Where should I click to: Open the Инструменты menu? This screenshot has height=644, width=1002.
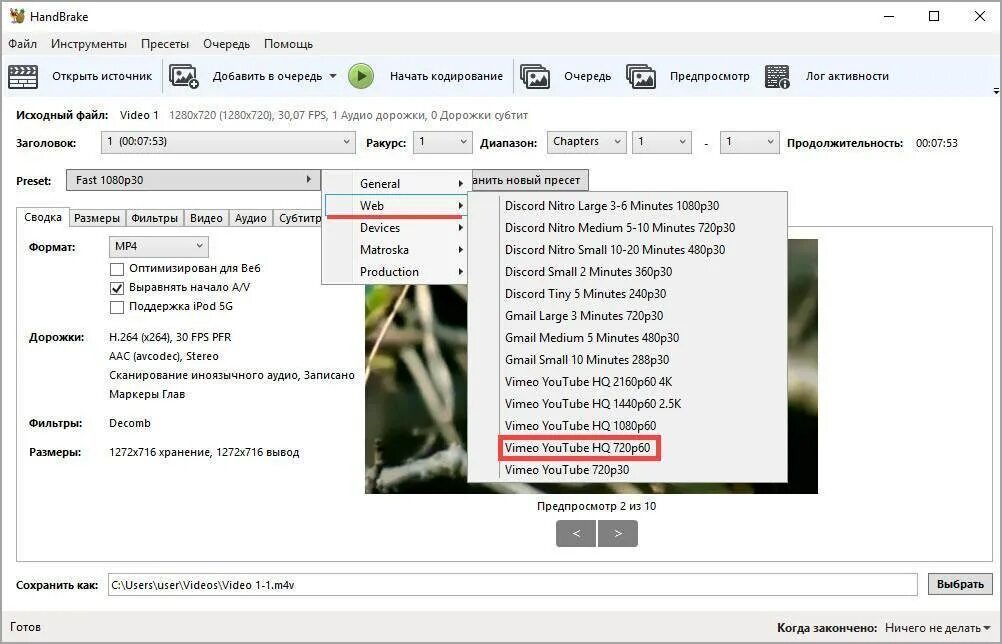tap(89, 44)
